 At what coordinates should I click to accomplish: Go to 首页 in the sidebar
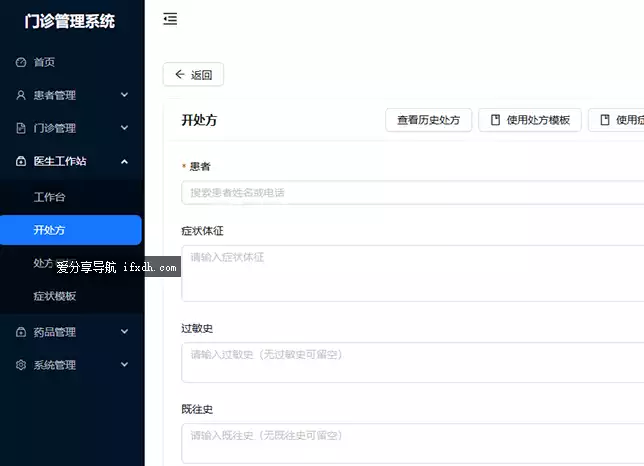tap(72, 62)
